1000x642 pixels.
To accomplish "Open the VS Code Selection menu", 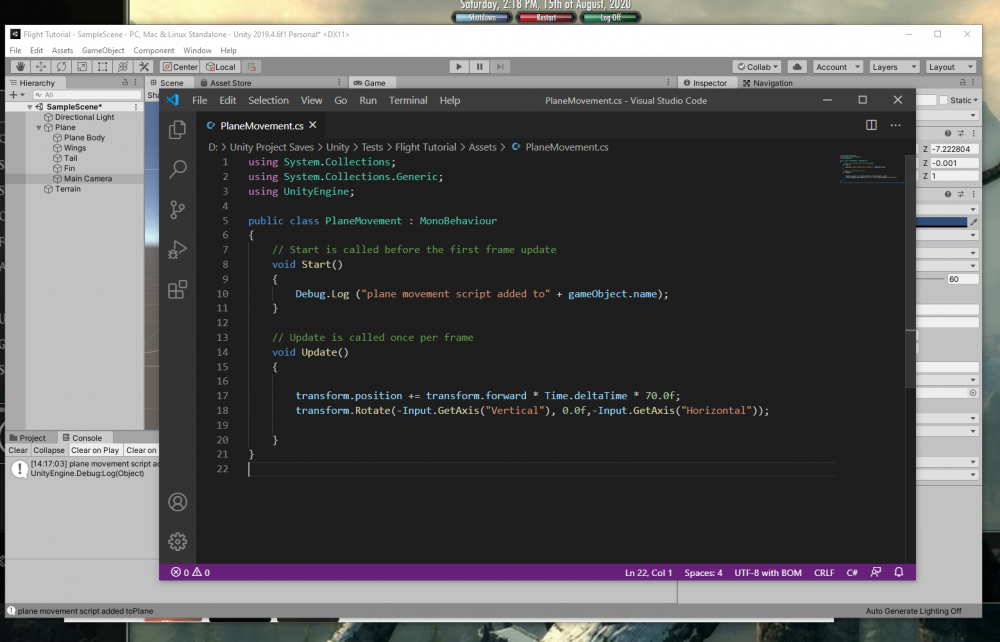I will (x=268, y=100).
